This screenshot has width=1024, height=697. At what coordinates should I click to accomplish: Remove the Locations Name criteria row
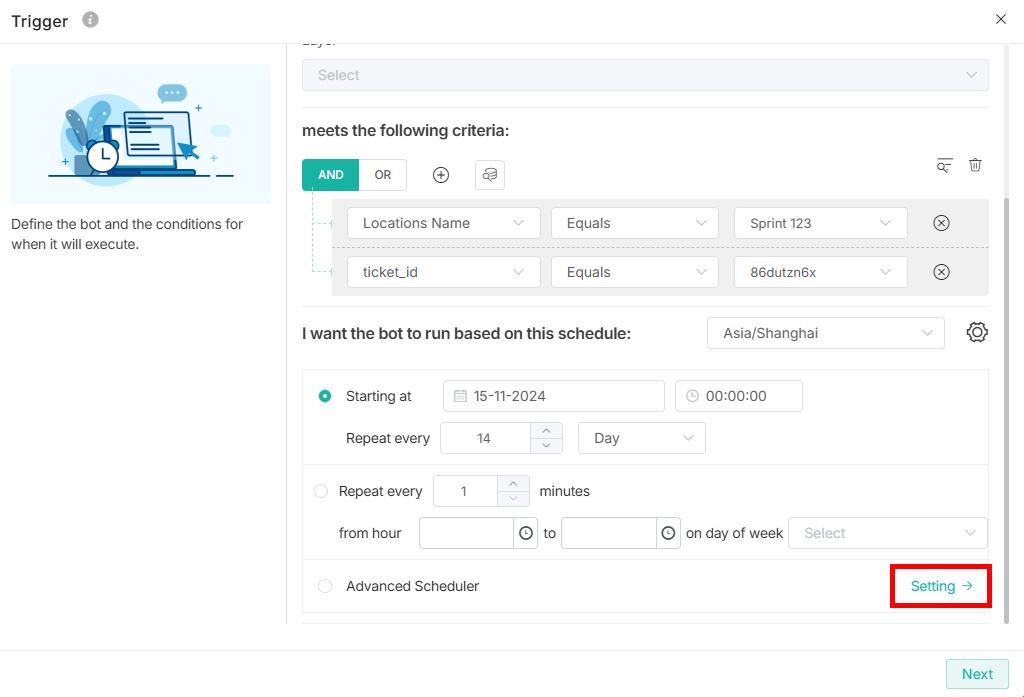pos(941,223)
